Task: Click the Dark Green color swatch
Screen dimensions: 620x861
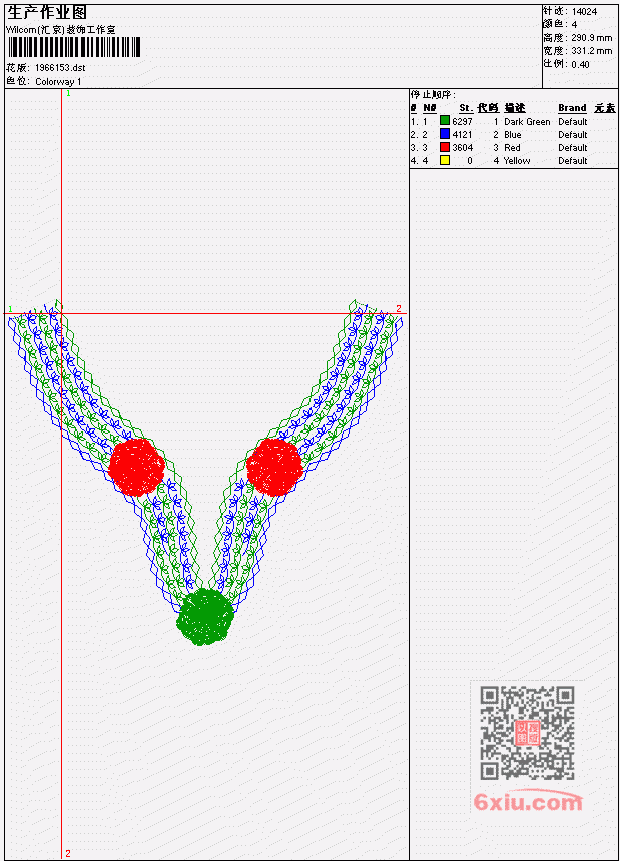Action: coord(445,121)
